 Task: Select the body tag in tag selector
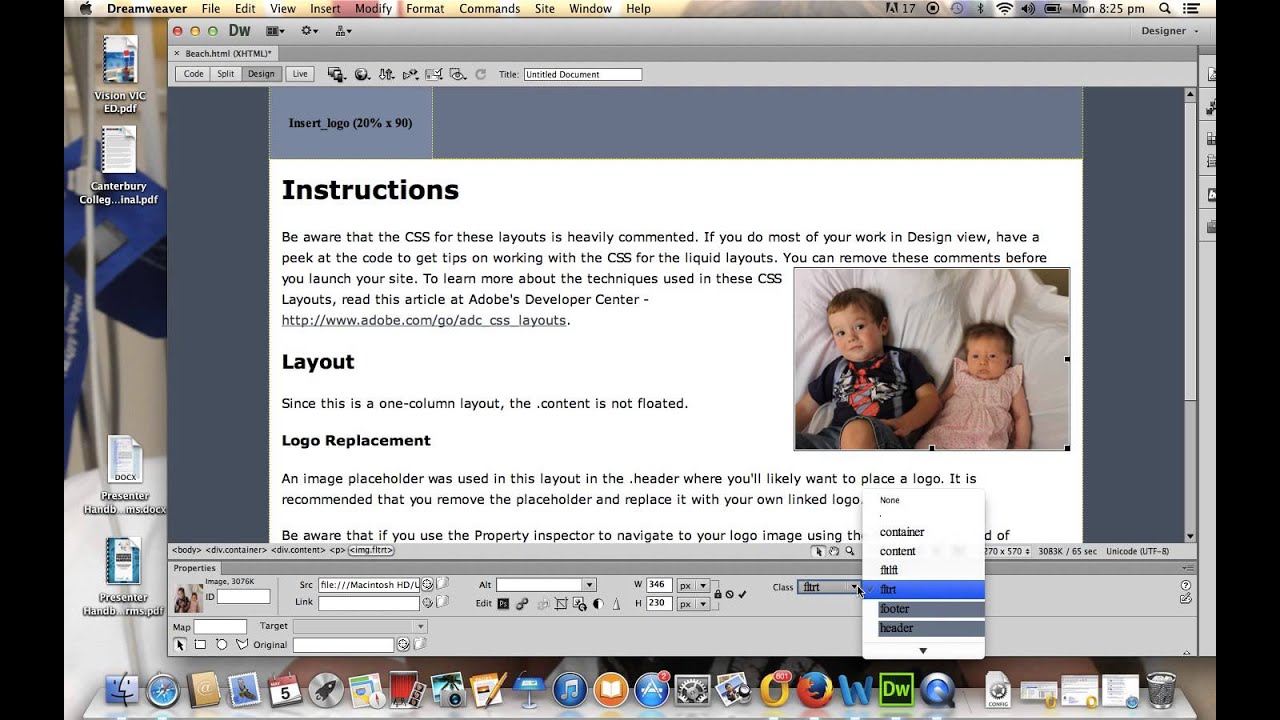(186, 550)
